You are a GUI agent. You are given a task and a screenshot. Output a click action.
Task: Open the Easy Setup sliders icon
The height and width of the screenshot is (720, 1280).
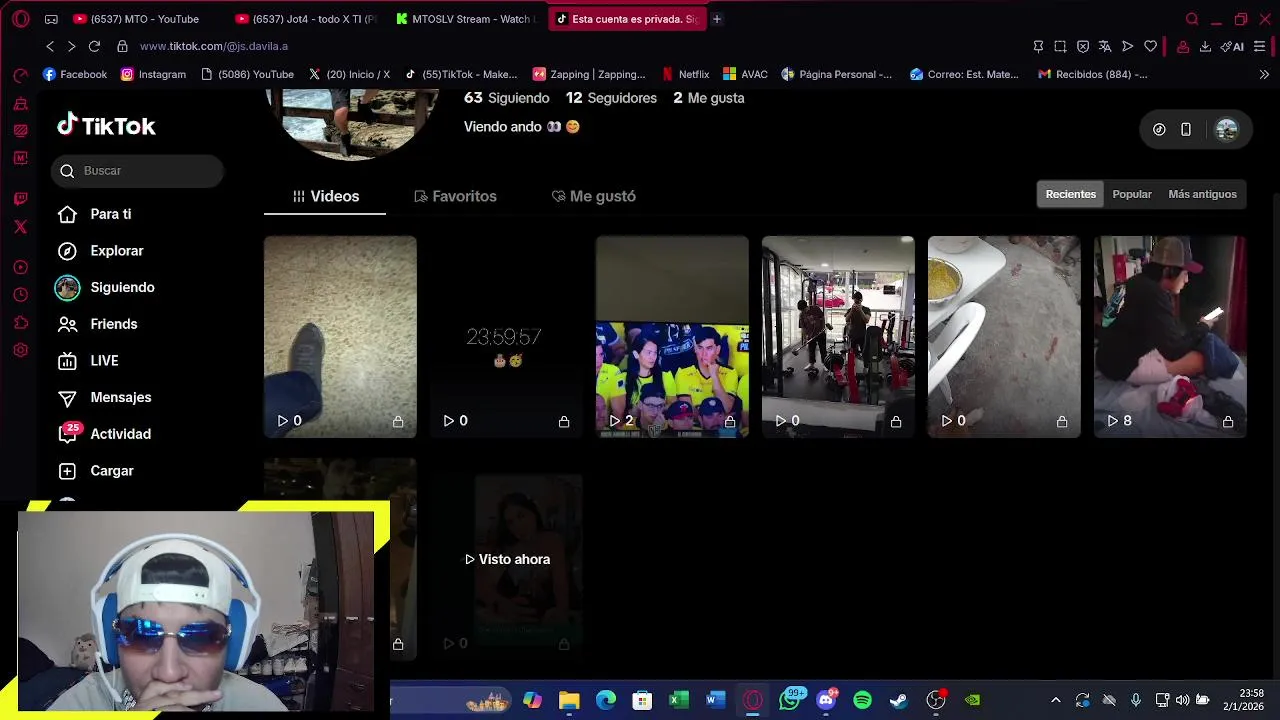pyautogui.click(x=1259, y=46)
